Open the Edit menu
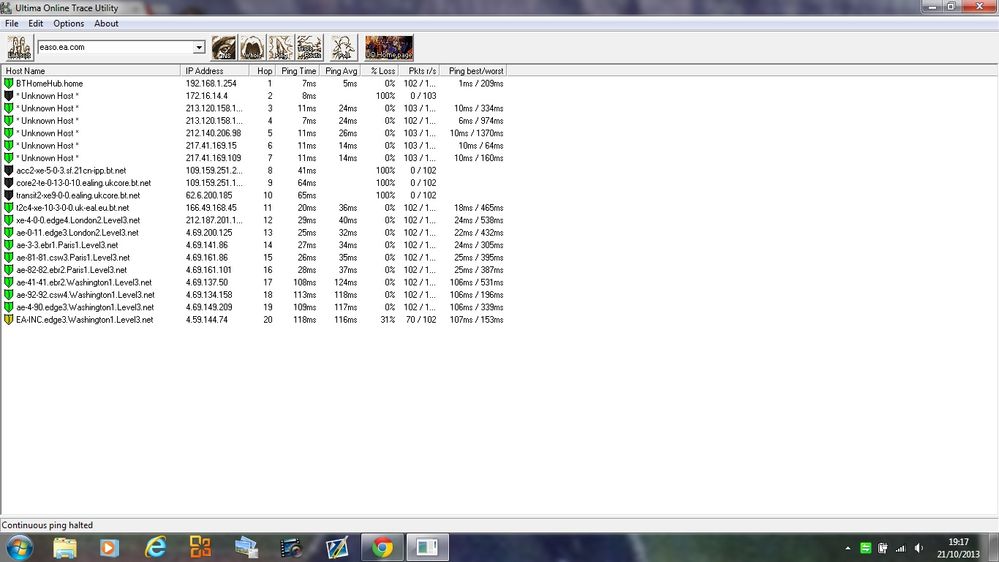This screenshot has width=999, height=562. click(x=36, y=24)
